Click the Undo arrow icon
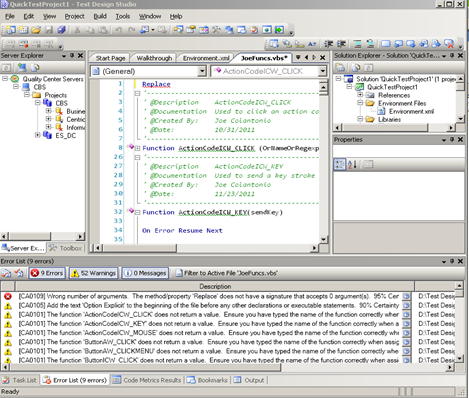Image resolution: width=469 pixels, height=398 pixels. click(118, 30)
